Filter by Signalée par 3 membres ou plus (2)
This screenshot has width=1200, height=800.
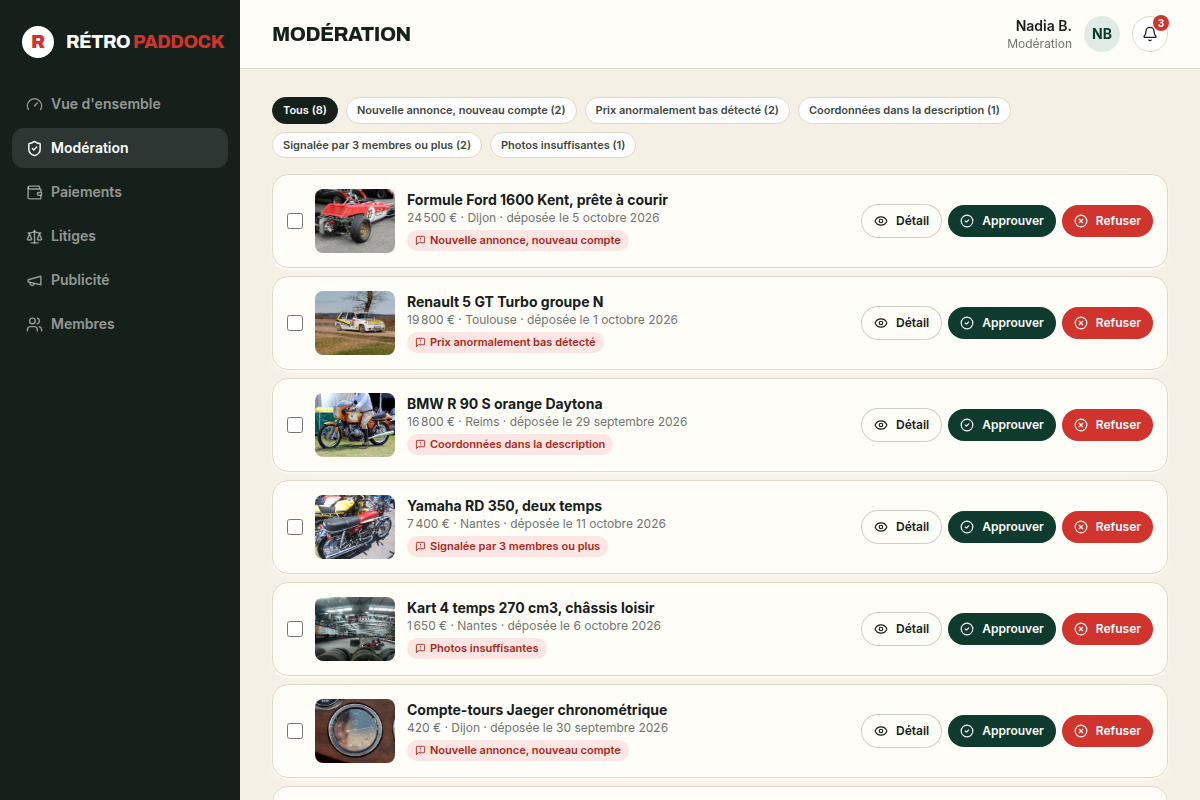[x=377, y=145]
